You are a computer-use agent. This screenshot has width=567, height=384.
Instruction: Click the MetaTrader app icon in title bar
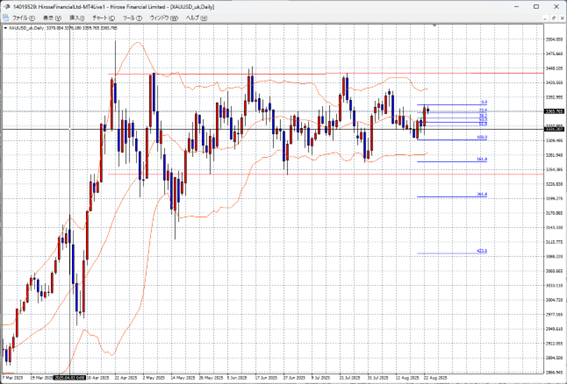point(6,7)
